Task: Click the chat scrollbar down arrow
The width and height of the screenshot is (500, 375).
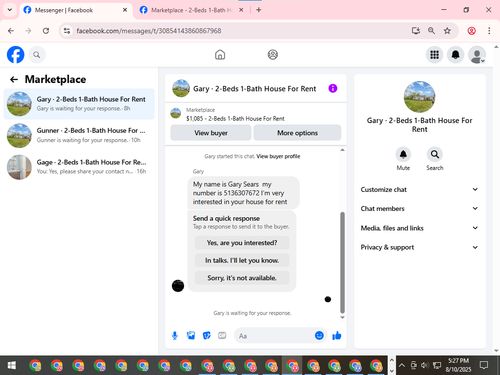Action: [x=342, y=317]
